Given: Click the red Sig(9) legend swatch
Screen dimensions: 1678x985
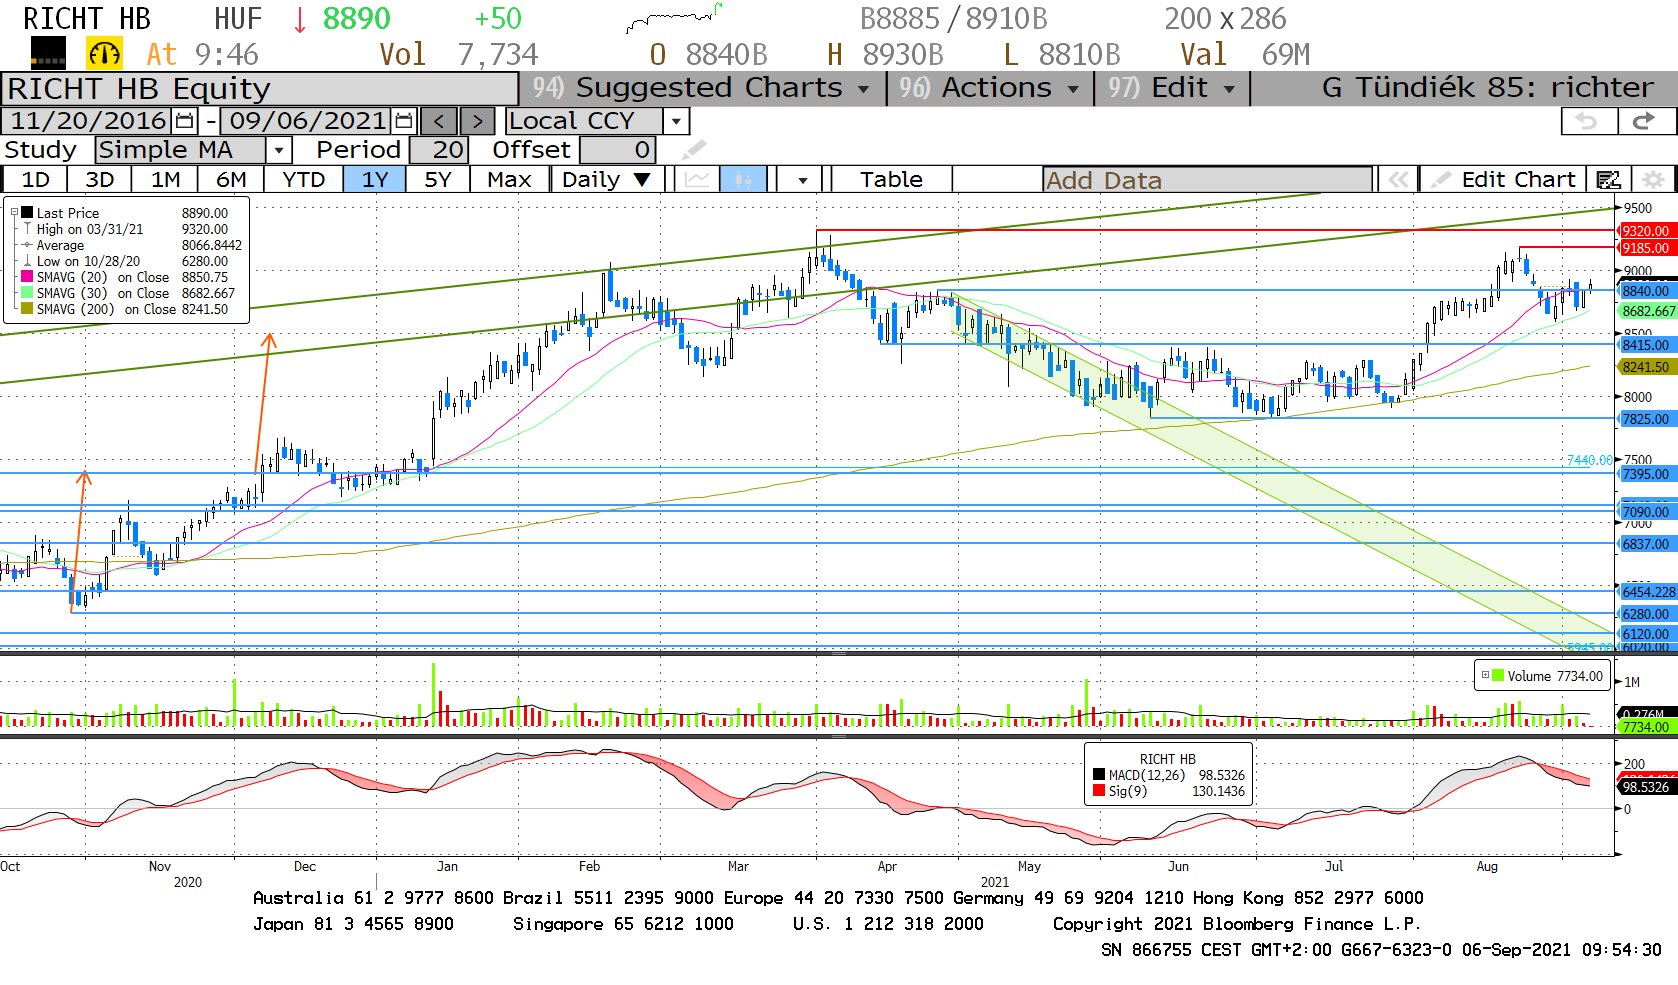Looking at the screenshot, I should click(x=1099, y=791).
